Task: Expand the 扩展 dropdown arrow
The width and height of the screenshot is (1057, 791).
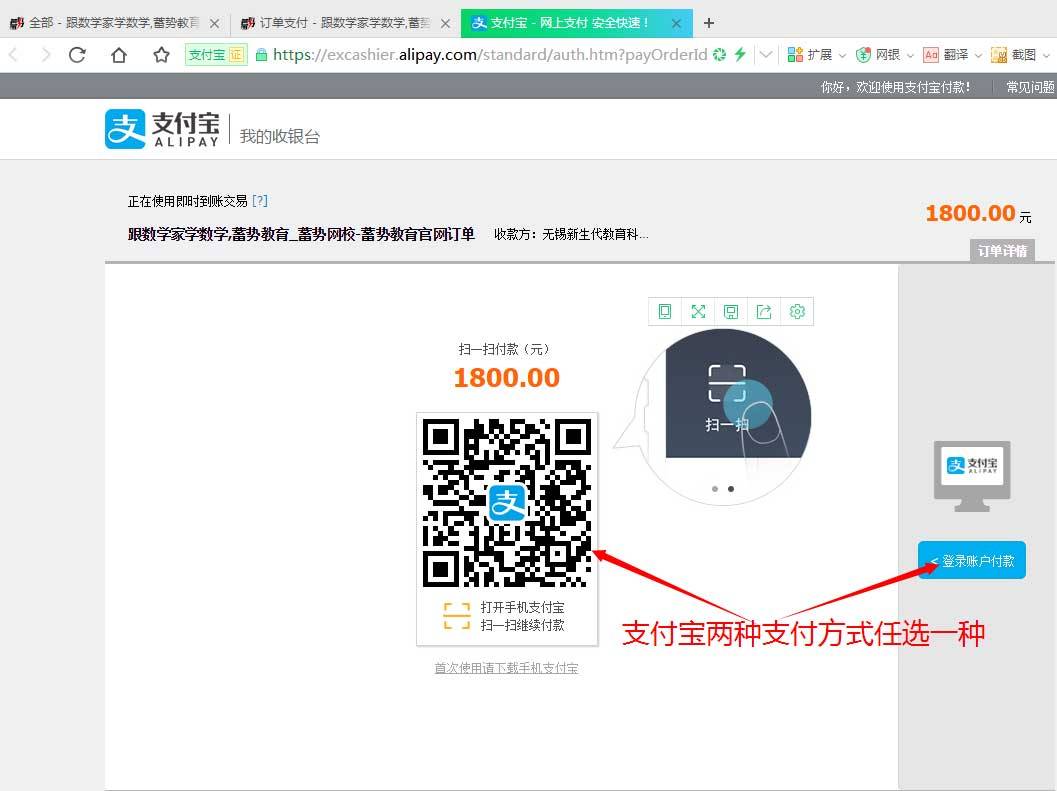Action: tap(842, 55)
